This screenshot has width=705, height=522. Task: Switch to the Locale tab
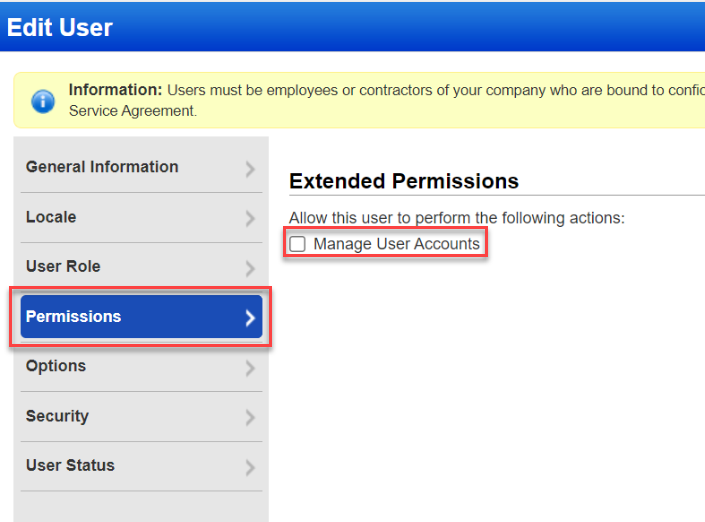51,217
